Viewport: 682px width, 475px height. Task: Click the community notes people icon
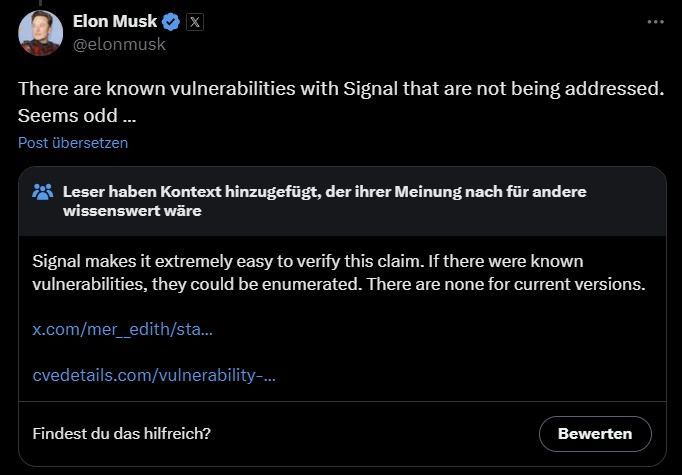(x=42, y=191)
